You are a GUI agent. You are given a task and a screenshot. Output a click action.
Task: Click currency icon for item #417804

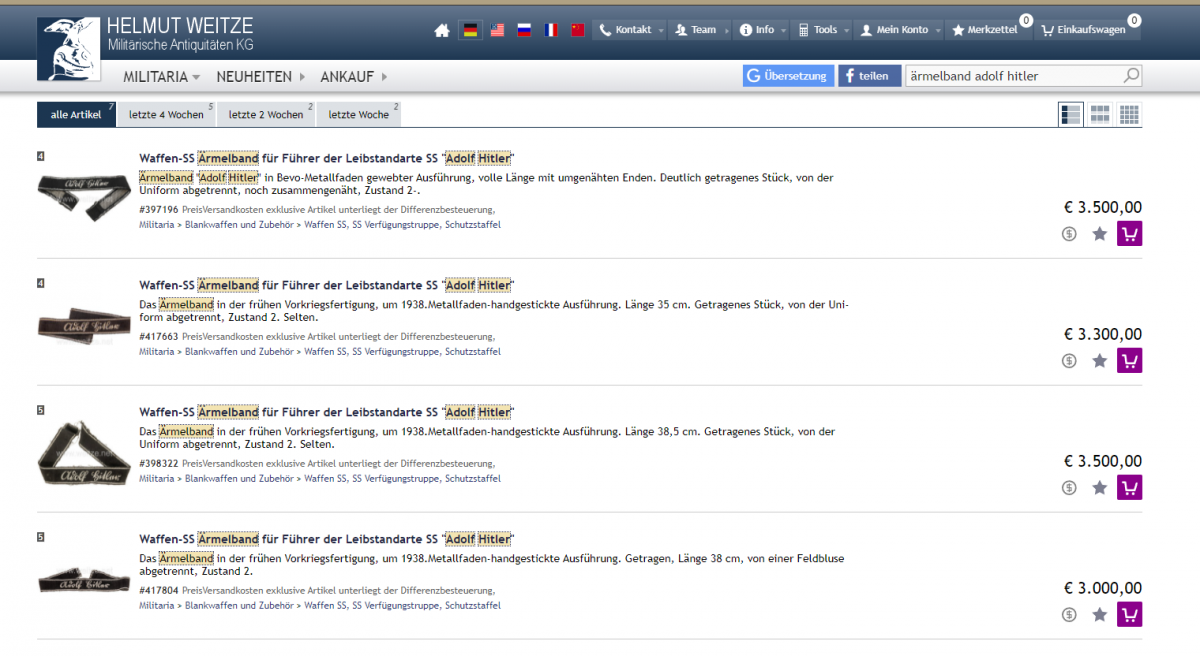coord(1070,615)
